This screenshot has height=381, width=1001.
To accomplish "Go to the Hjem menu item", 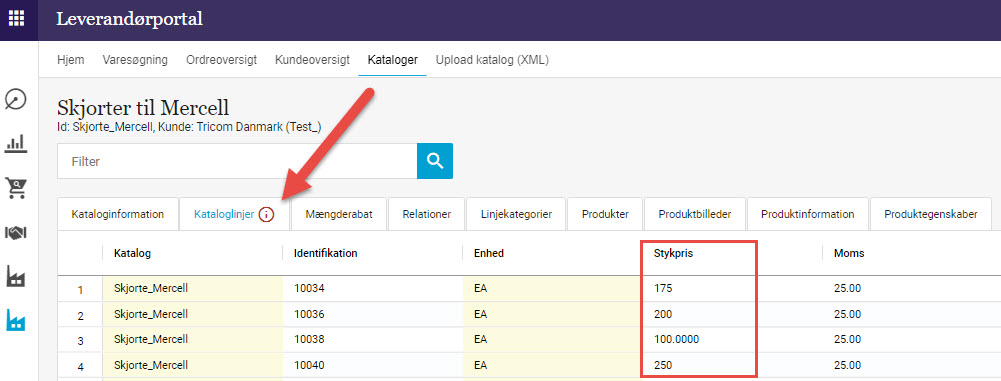I will [70, 60].
